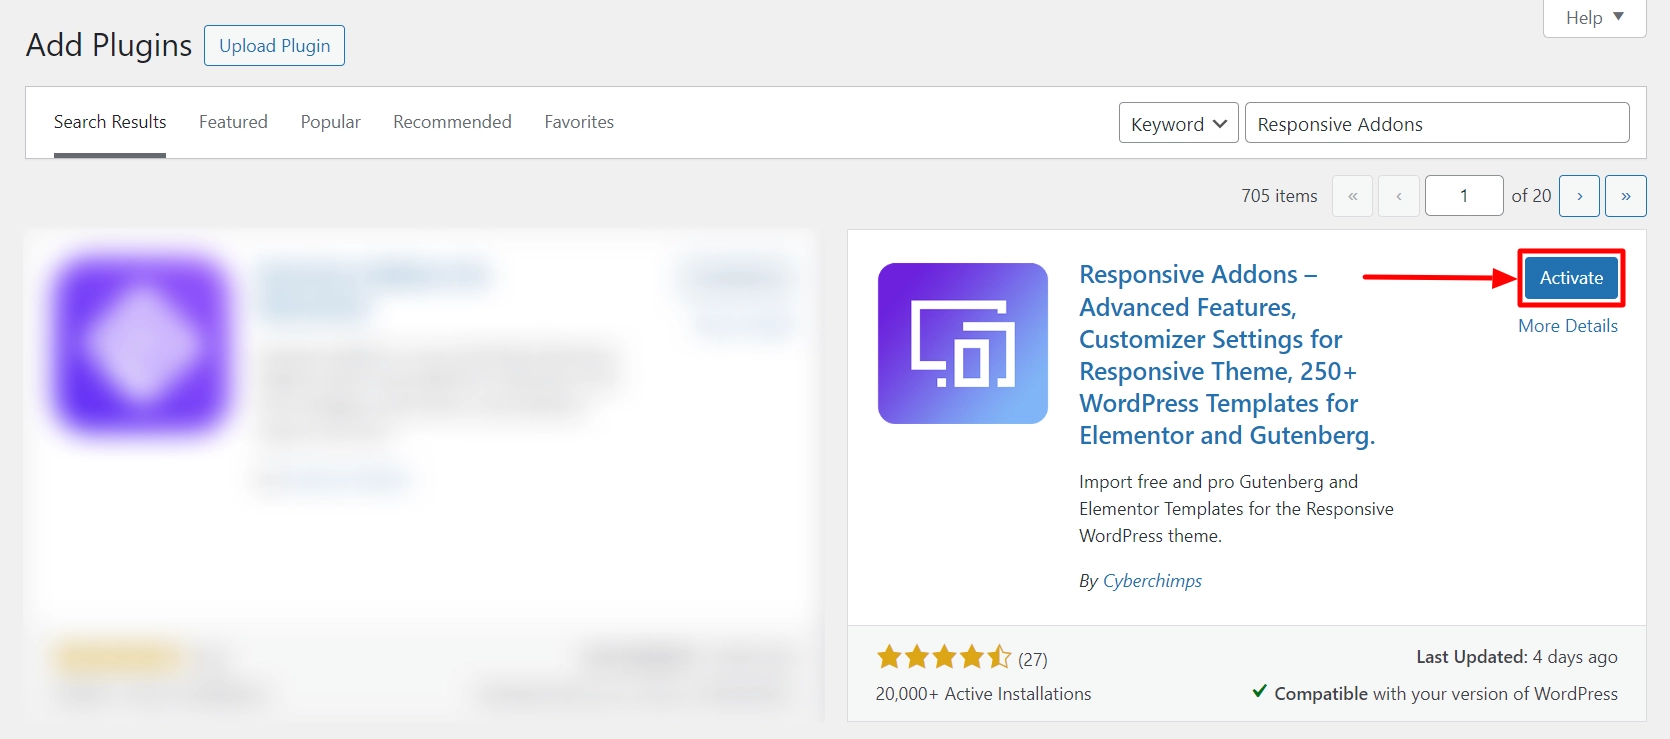Select the Recommended tab

(452, 122)
